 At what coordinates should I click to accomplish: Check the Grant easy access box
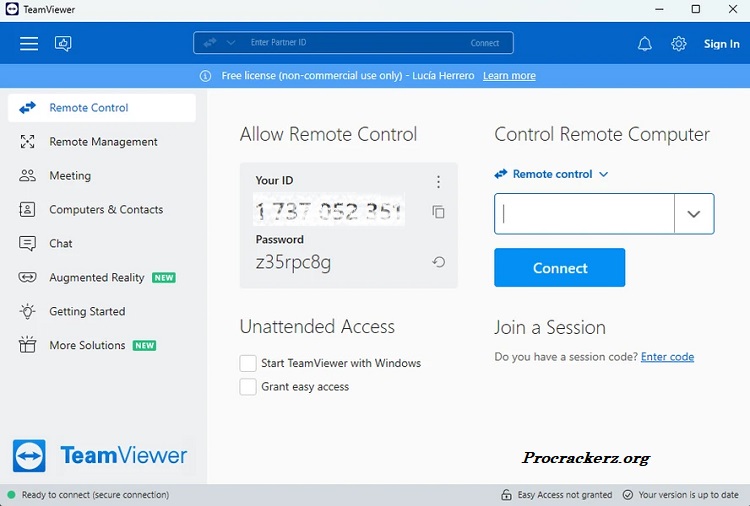[248, 387]
